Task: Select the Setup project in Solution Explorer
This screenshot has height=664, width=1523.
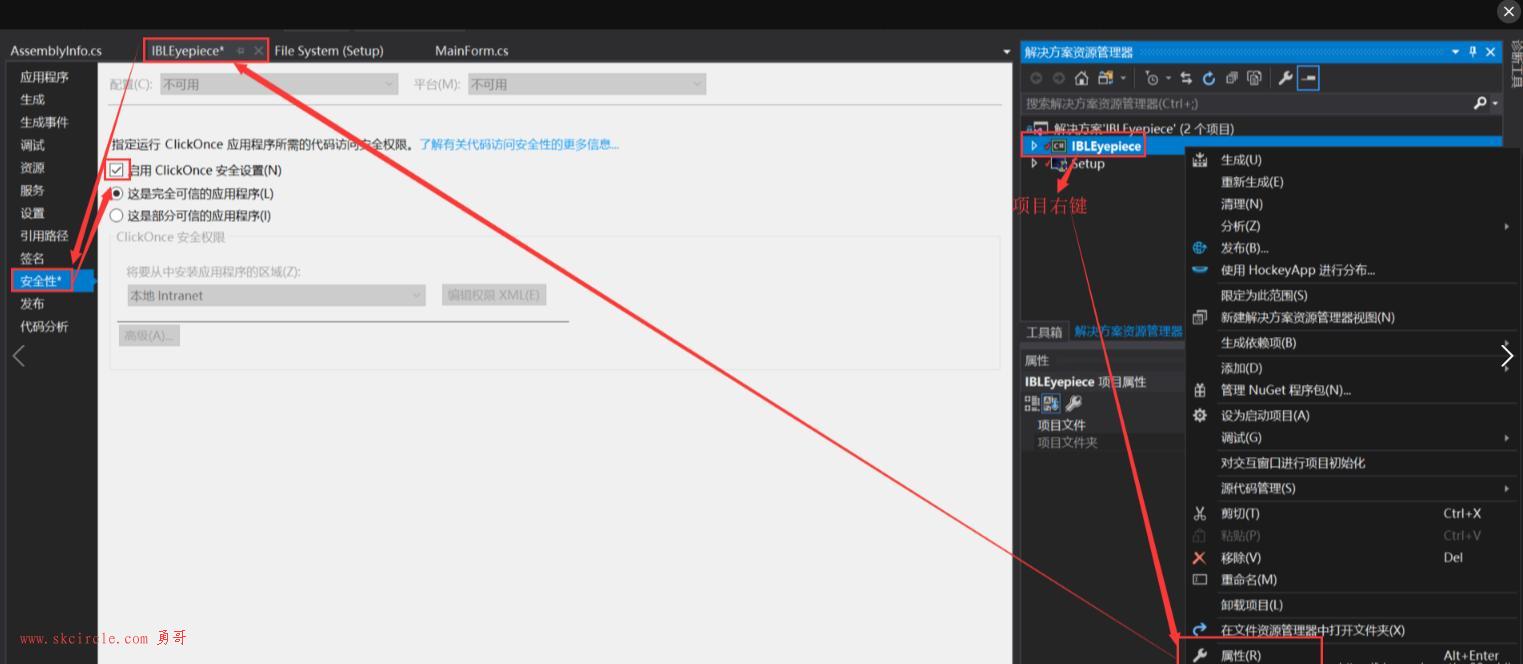Action: (1087, 164)
